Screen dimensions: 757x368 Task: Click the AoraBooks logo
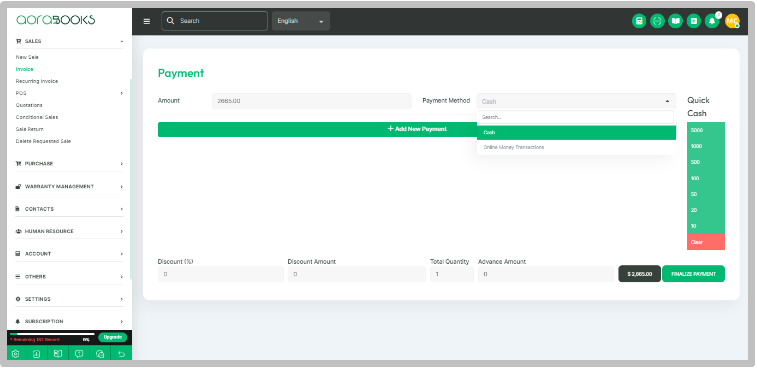[x=56, y=20]
